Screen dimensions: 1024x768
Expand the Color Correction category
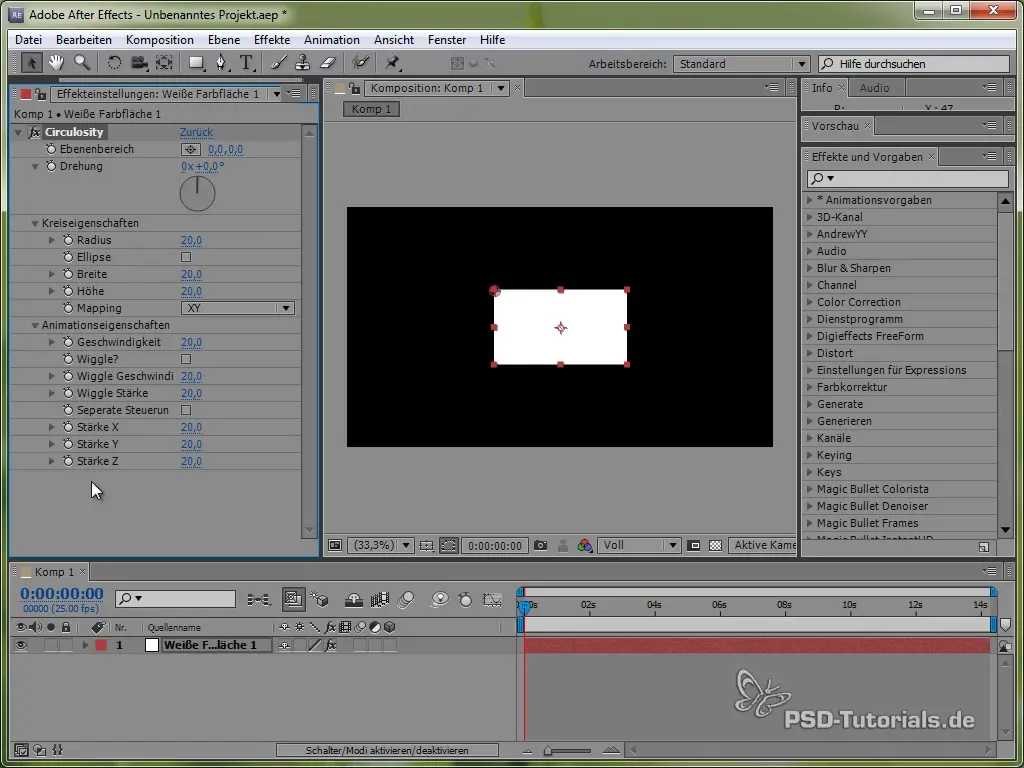(810, 302)
